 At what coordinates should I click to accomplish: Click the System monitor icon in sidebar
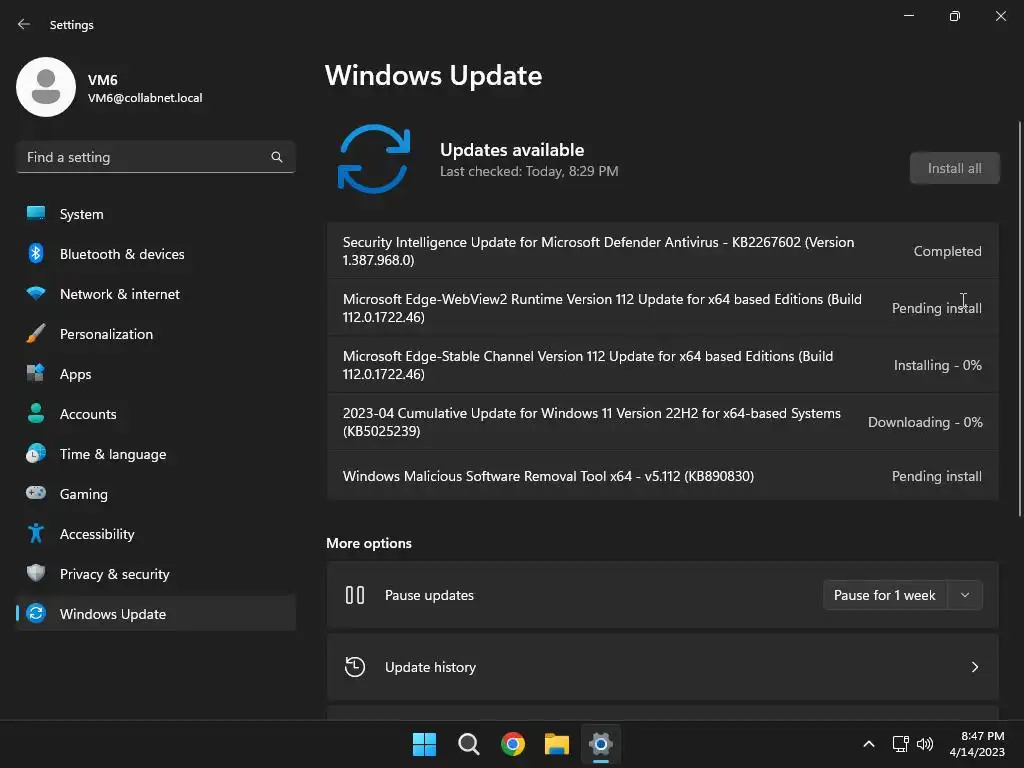(x=36, y=213)
